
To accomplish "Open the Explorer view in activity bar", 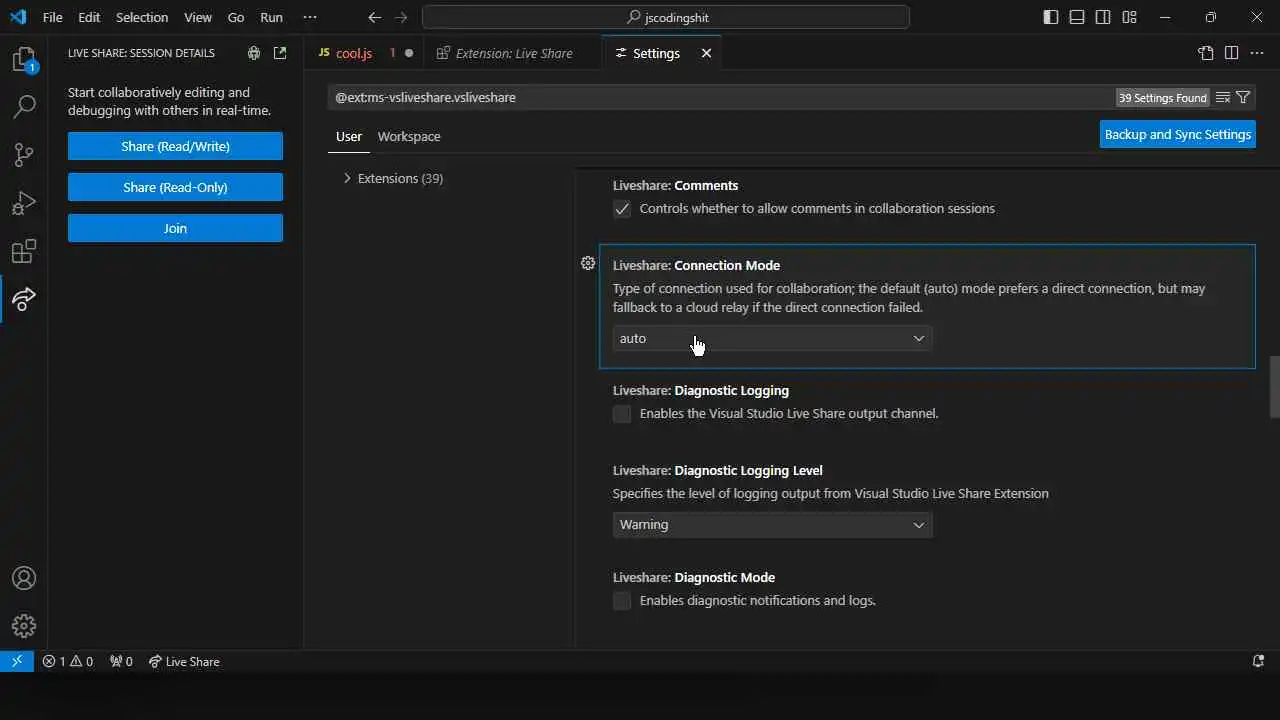I will pyautogui.click(x=24, y=59).
